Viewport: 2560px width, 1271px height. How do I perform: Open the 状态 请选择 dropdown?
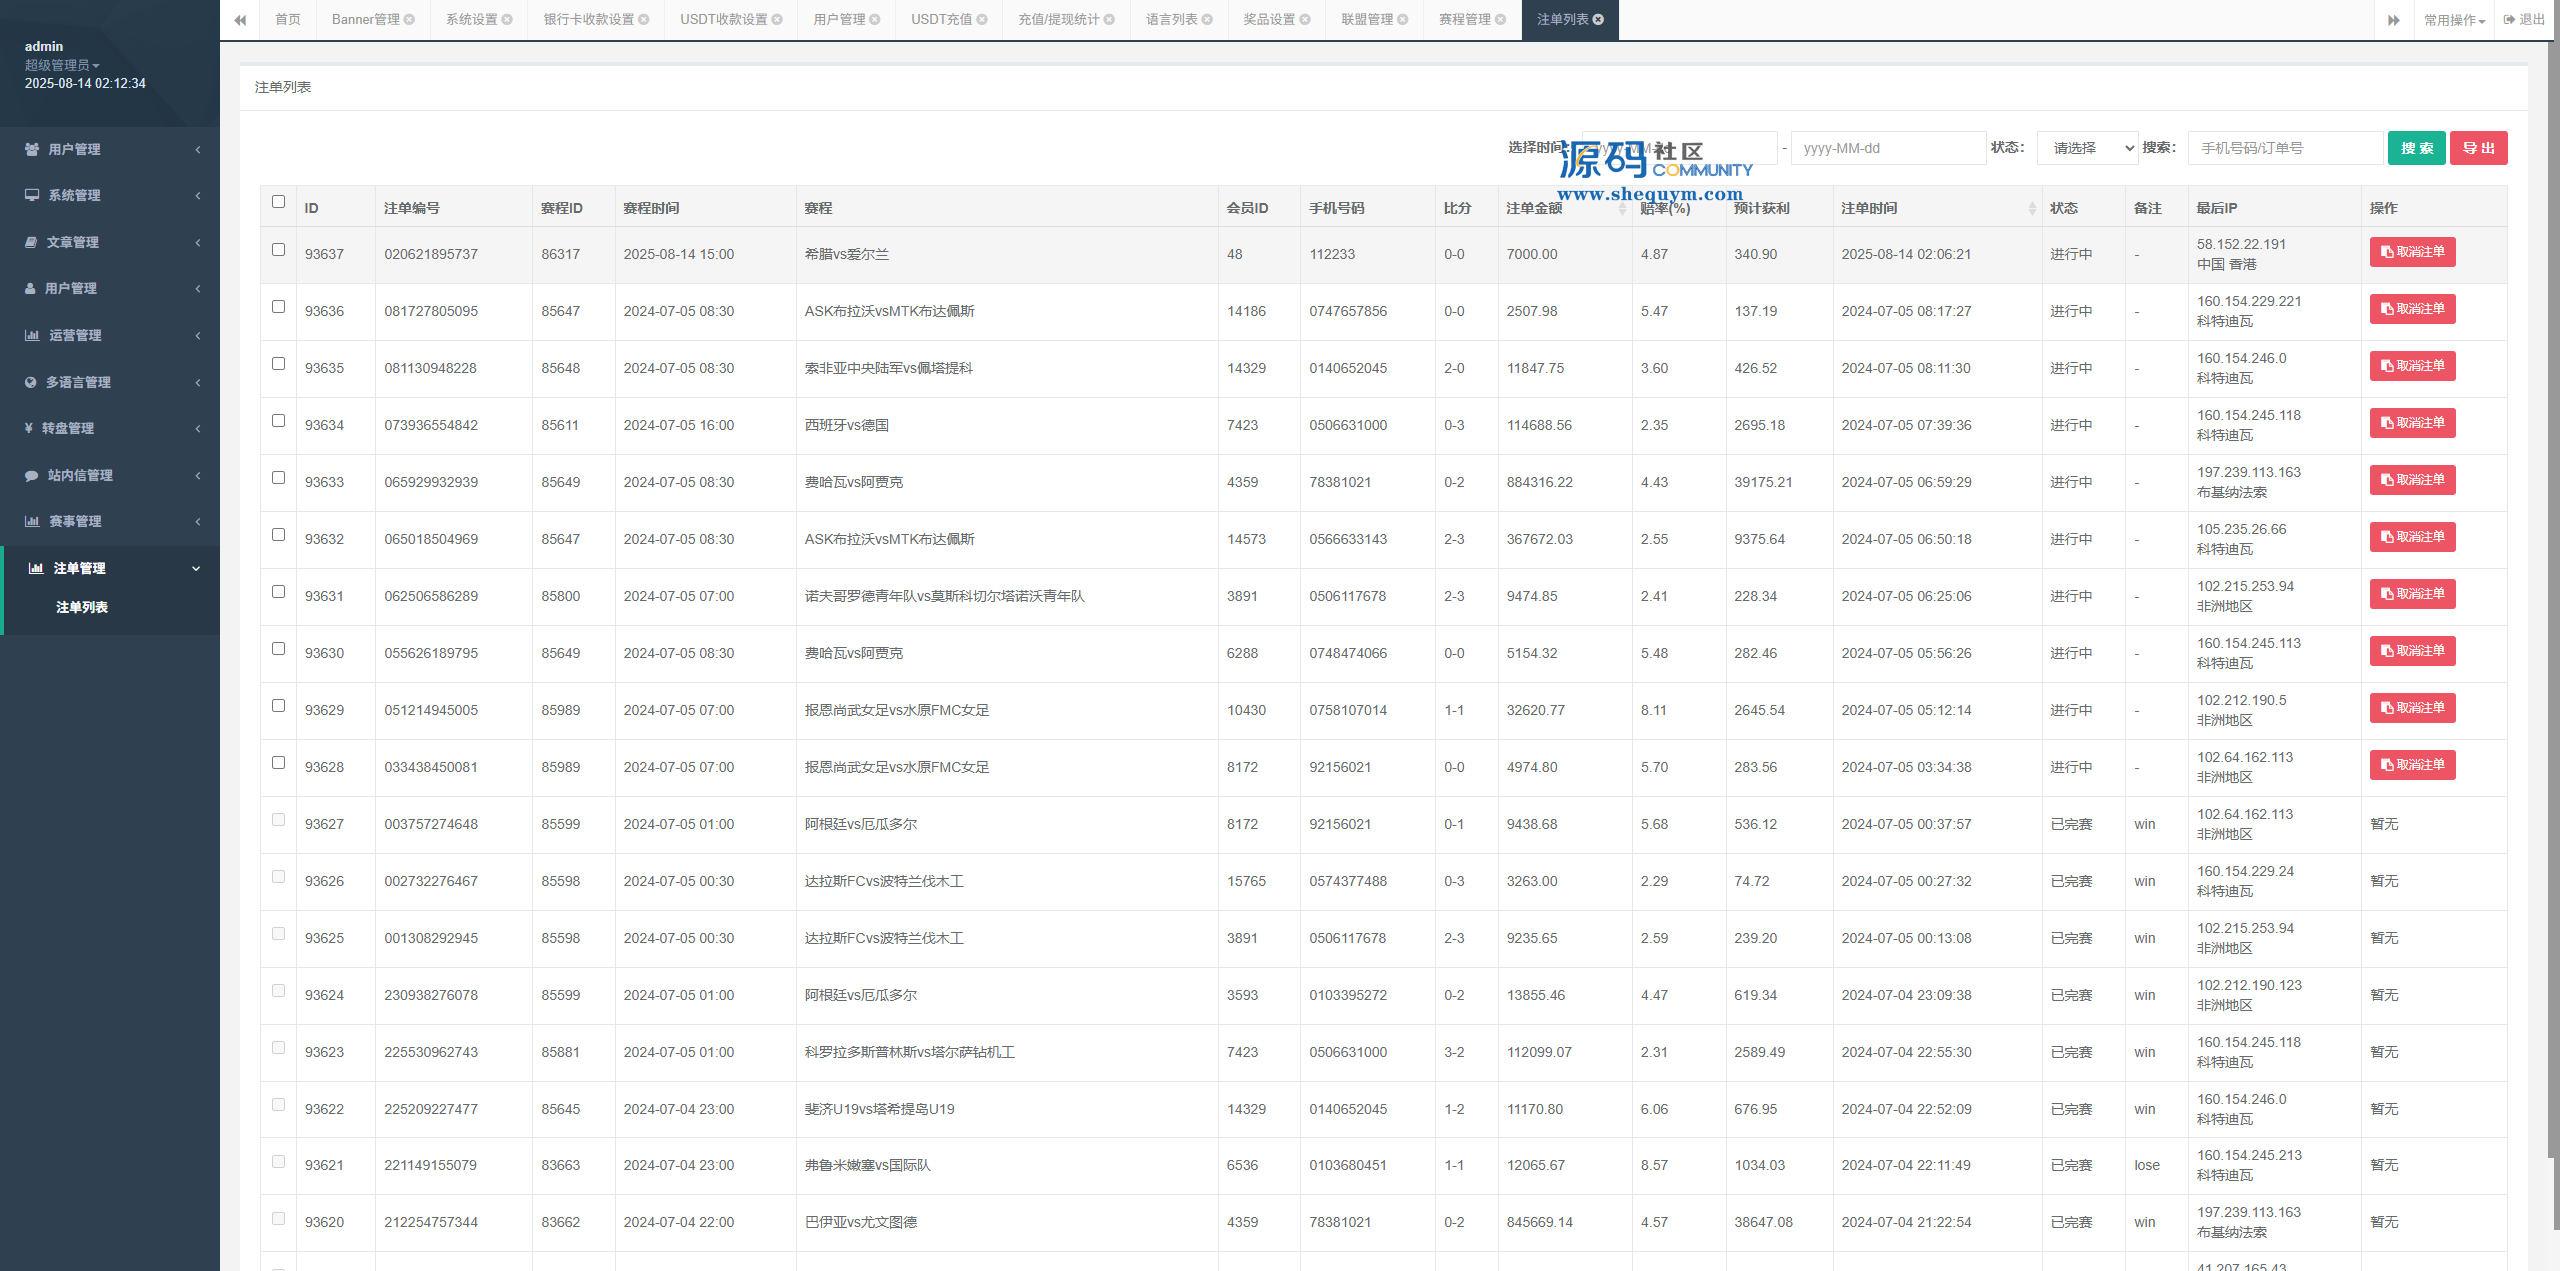click(x=2087, y=148)
